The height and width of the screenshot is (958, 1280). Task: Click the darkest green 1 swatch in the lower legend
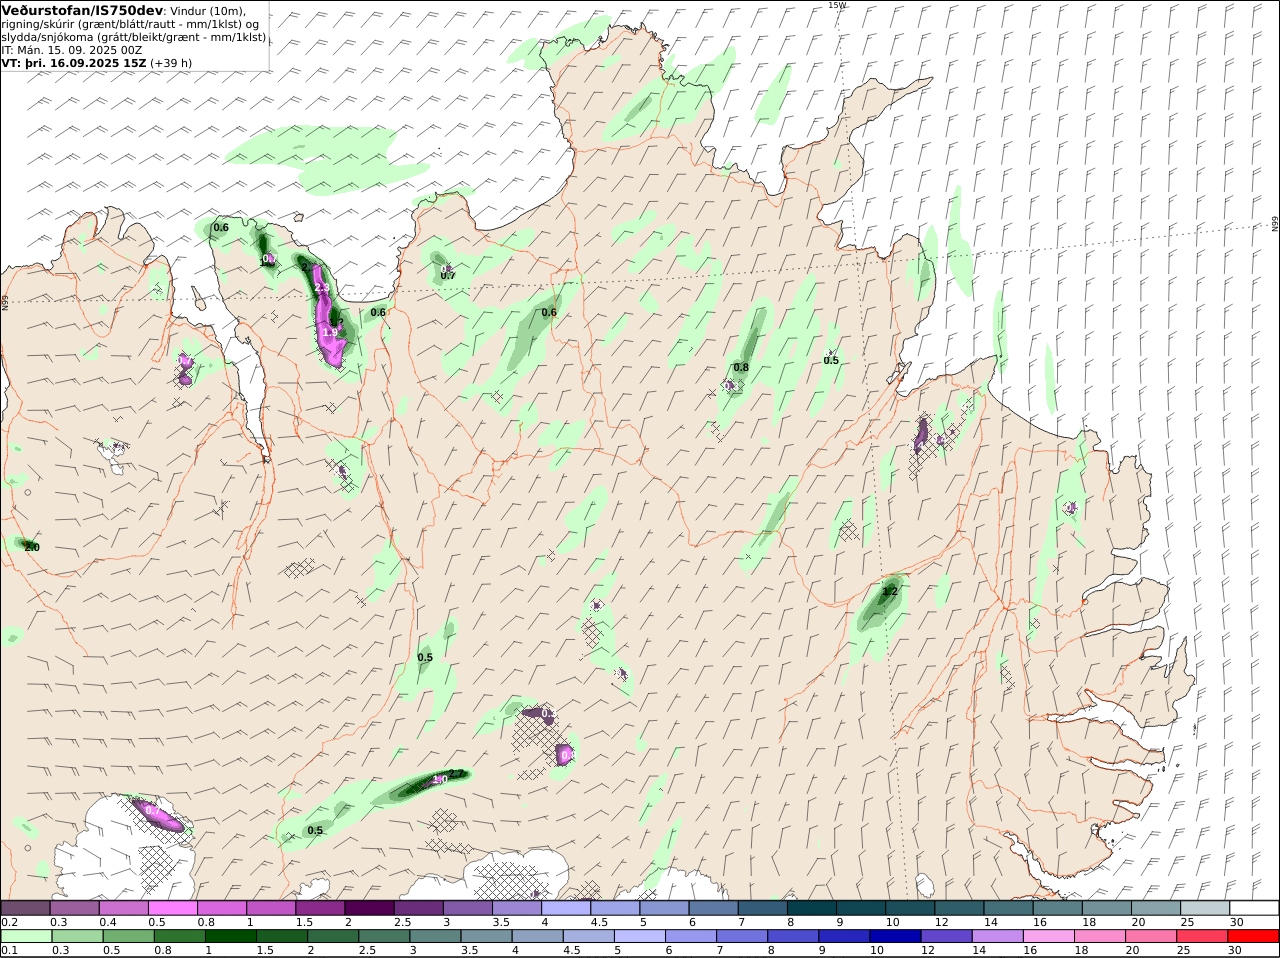point(230,936)
